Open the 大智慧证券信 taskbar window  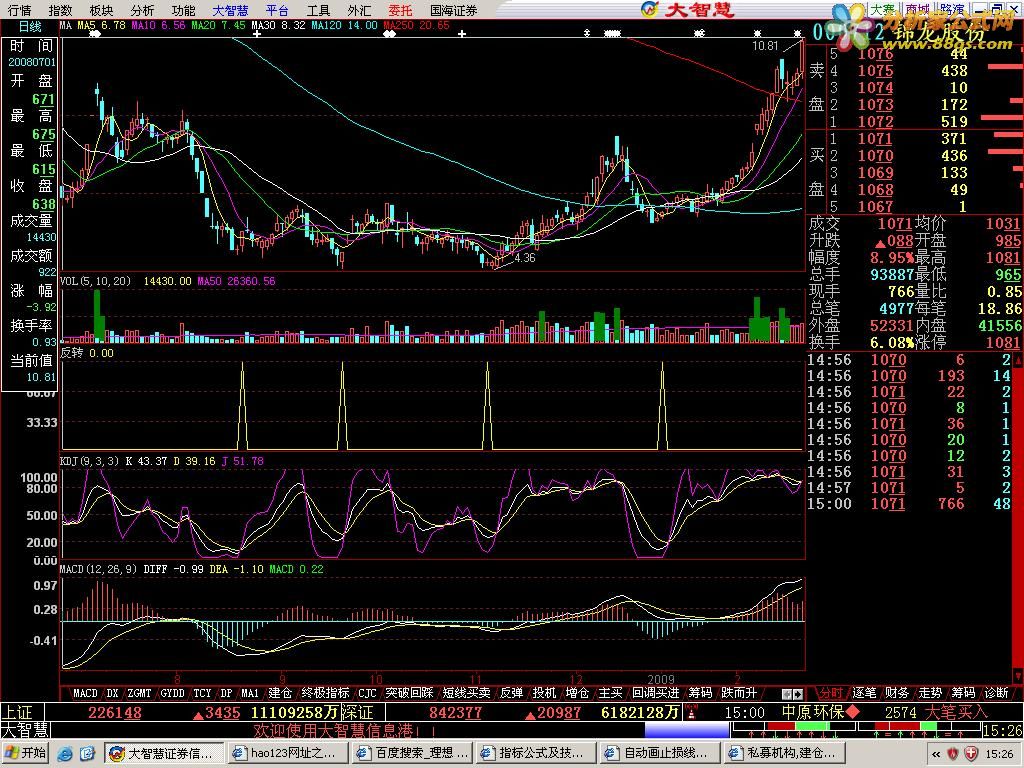(x=165, y=753)
